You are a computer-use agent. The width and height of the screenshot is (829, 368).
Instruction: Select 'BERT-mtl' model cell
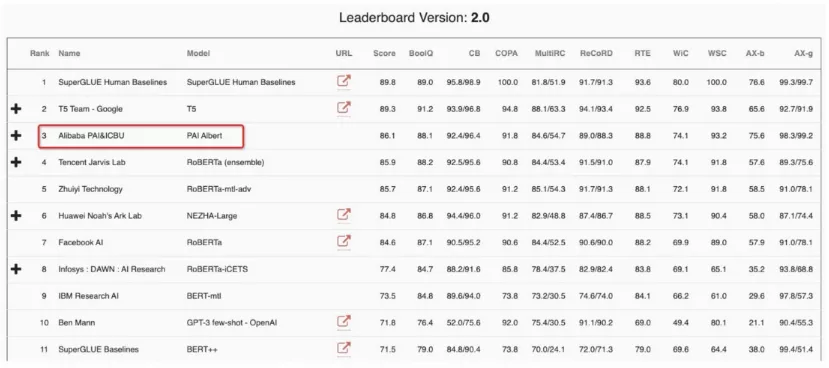[204, 296]
